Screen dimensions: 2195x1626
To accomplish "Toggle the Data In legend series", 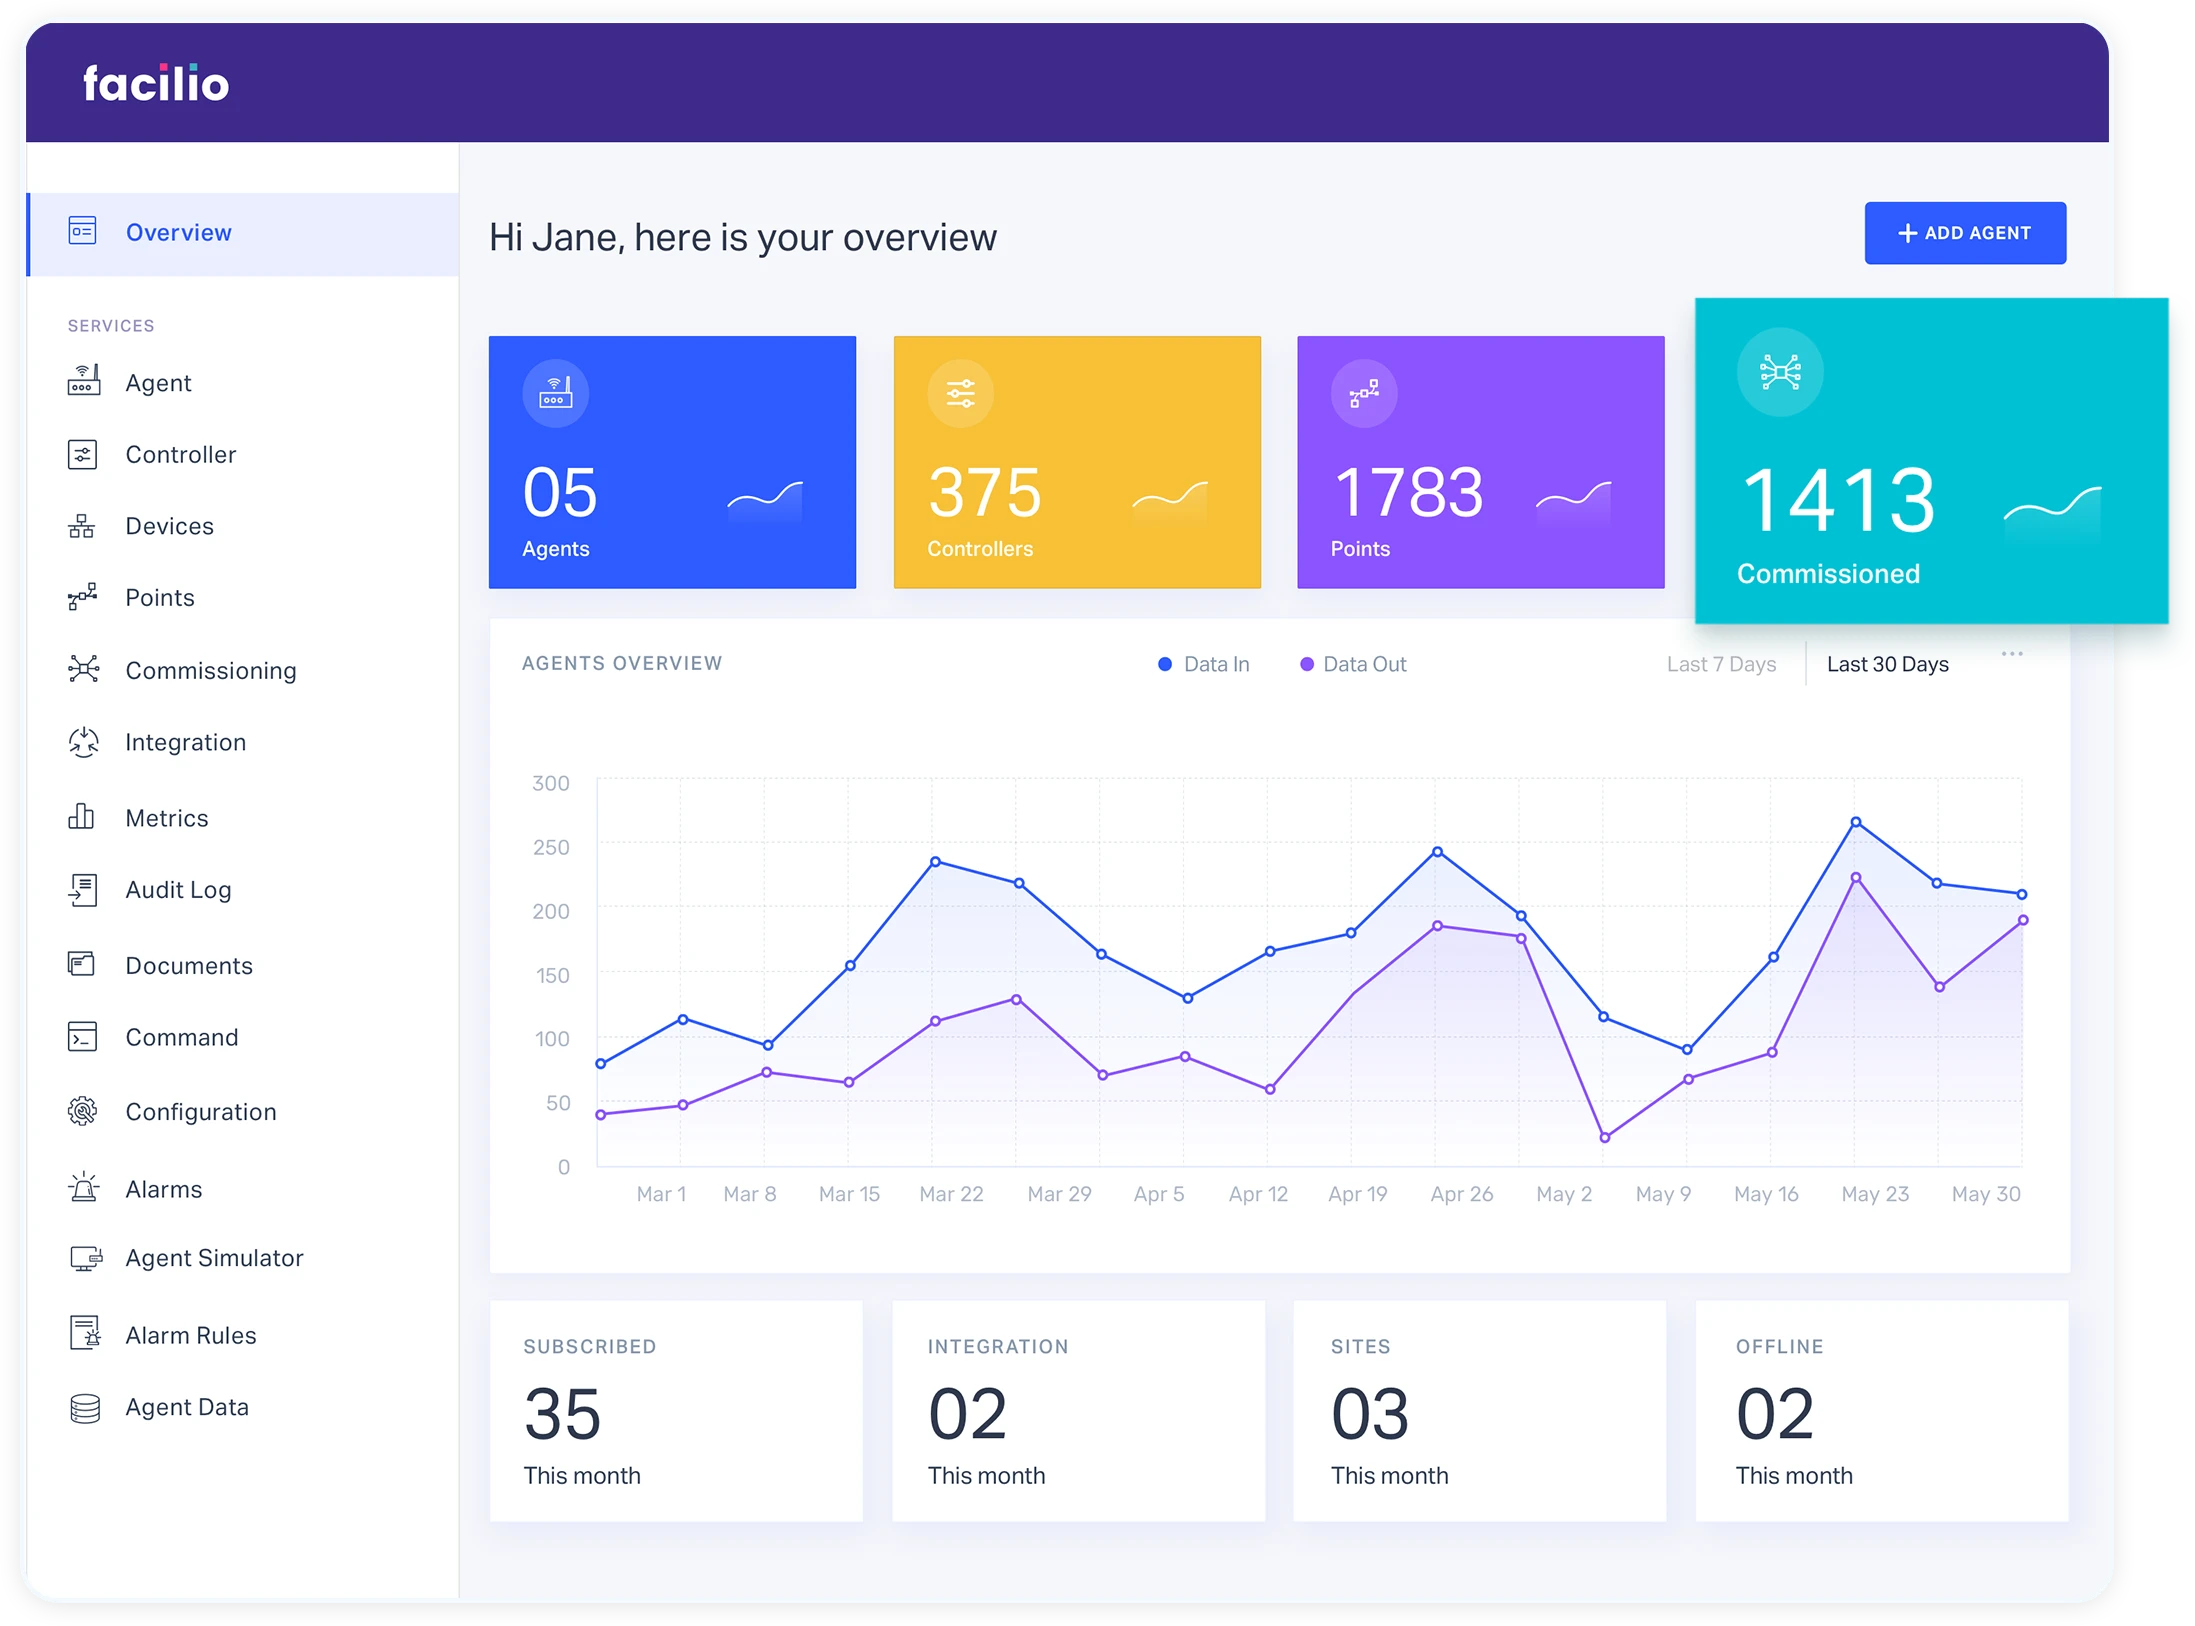I will (x=1203, y=664).
